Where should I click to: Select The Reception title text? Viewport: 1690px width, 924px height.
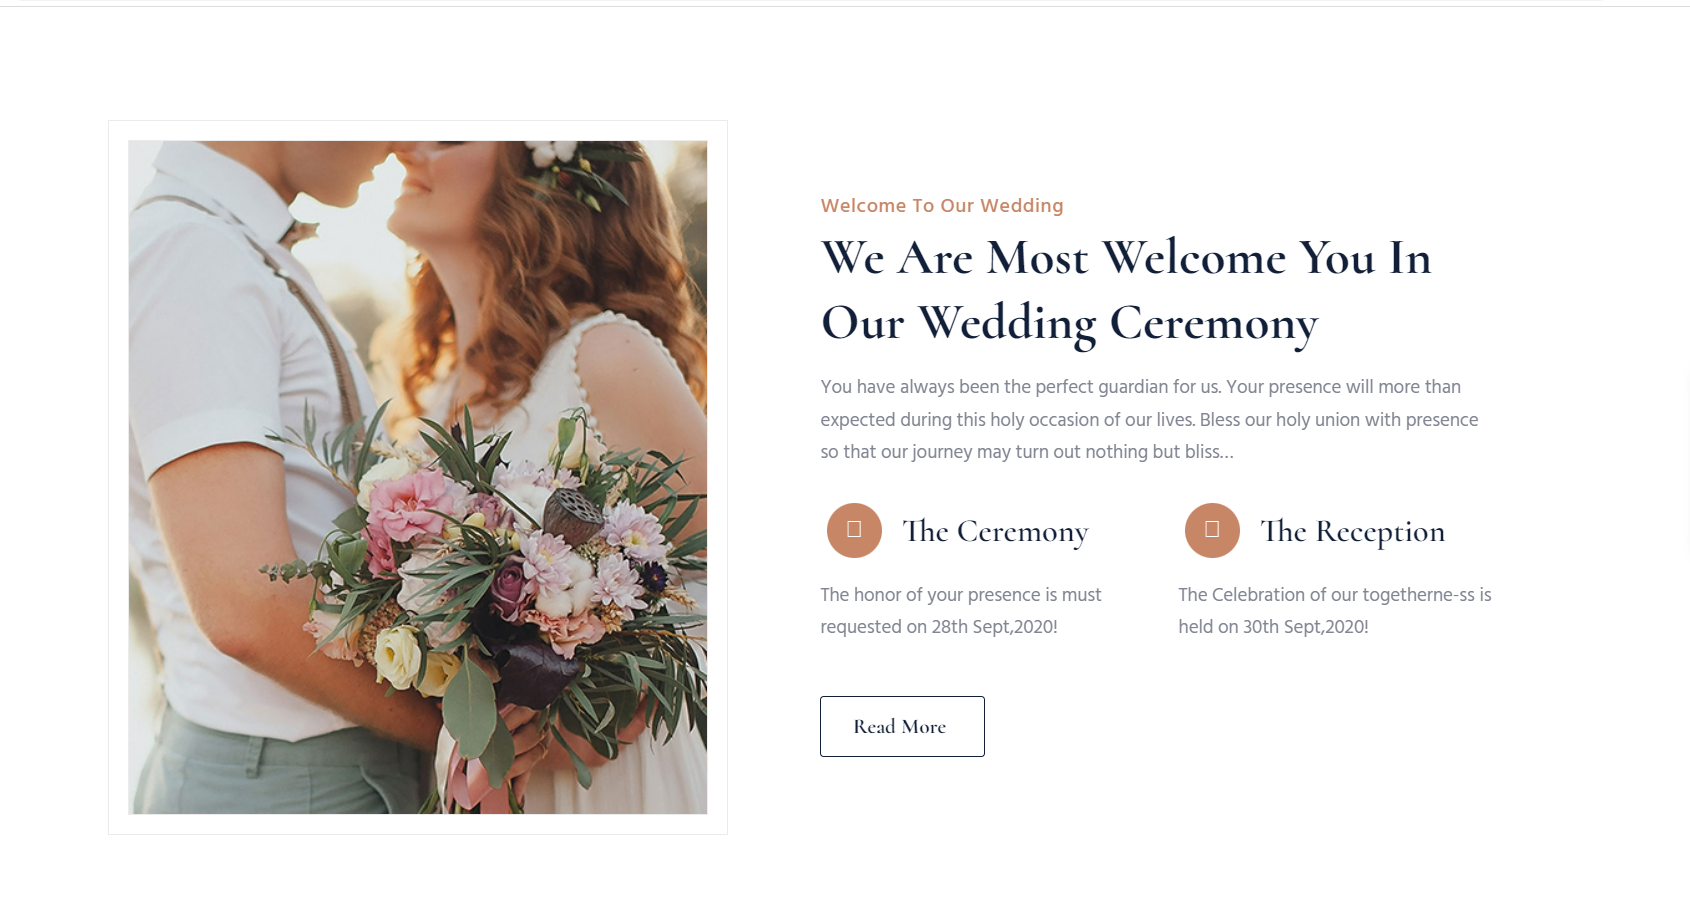1353,531
